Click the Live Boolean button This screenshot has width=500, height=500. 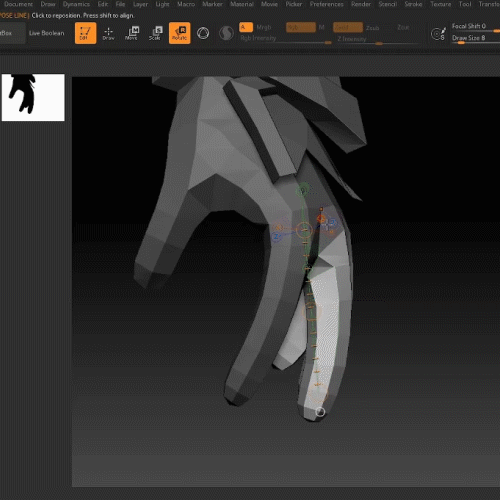[x=47, y=33]
